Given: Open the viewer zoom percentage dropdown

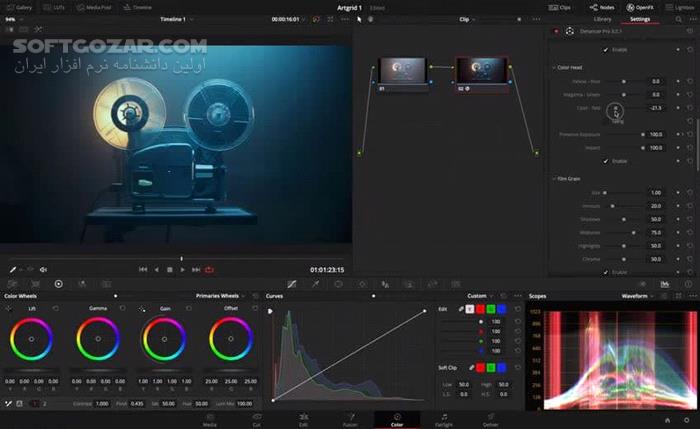Looking at the screenshot, I should tap(14, 19).
